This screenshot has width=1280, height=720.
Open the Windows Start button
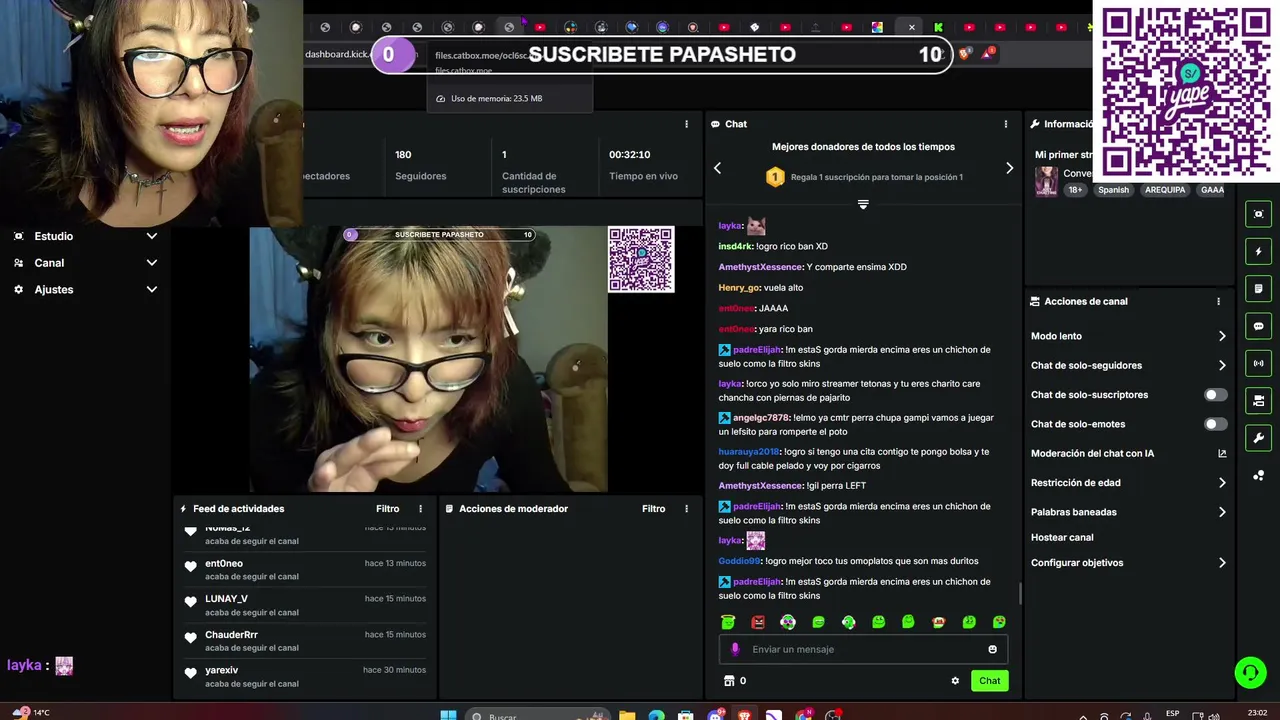pos(449,714)
